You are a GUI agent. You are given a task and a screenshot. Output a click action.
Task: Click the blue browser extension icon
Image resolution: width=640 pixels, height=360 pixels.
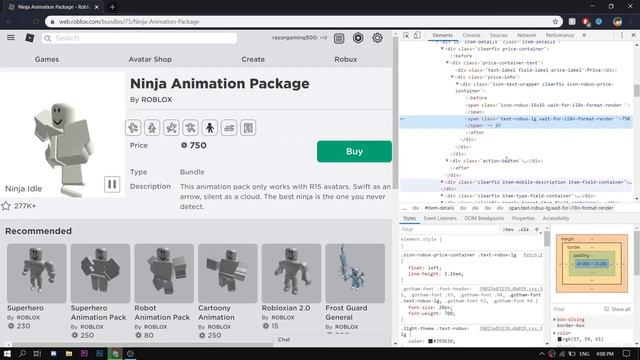pyautogui.click(x=599, y=22)
